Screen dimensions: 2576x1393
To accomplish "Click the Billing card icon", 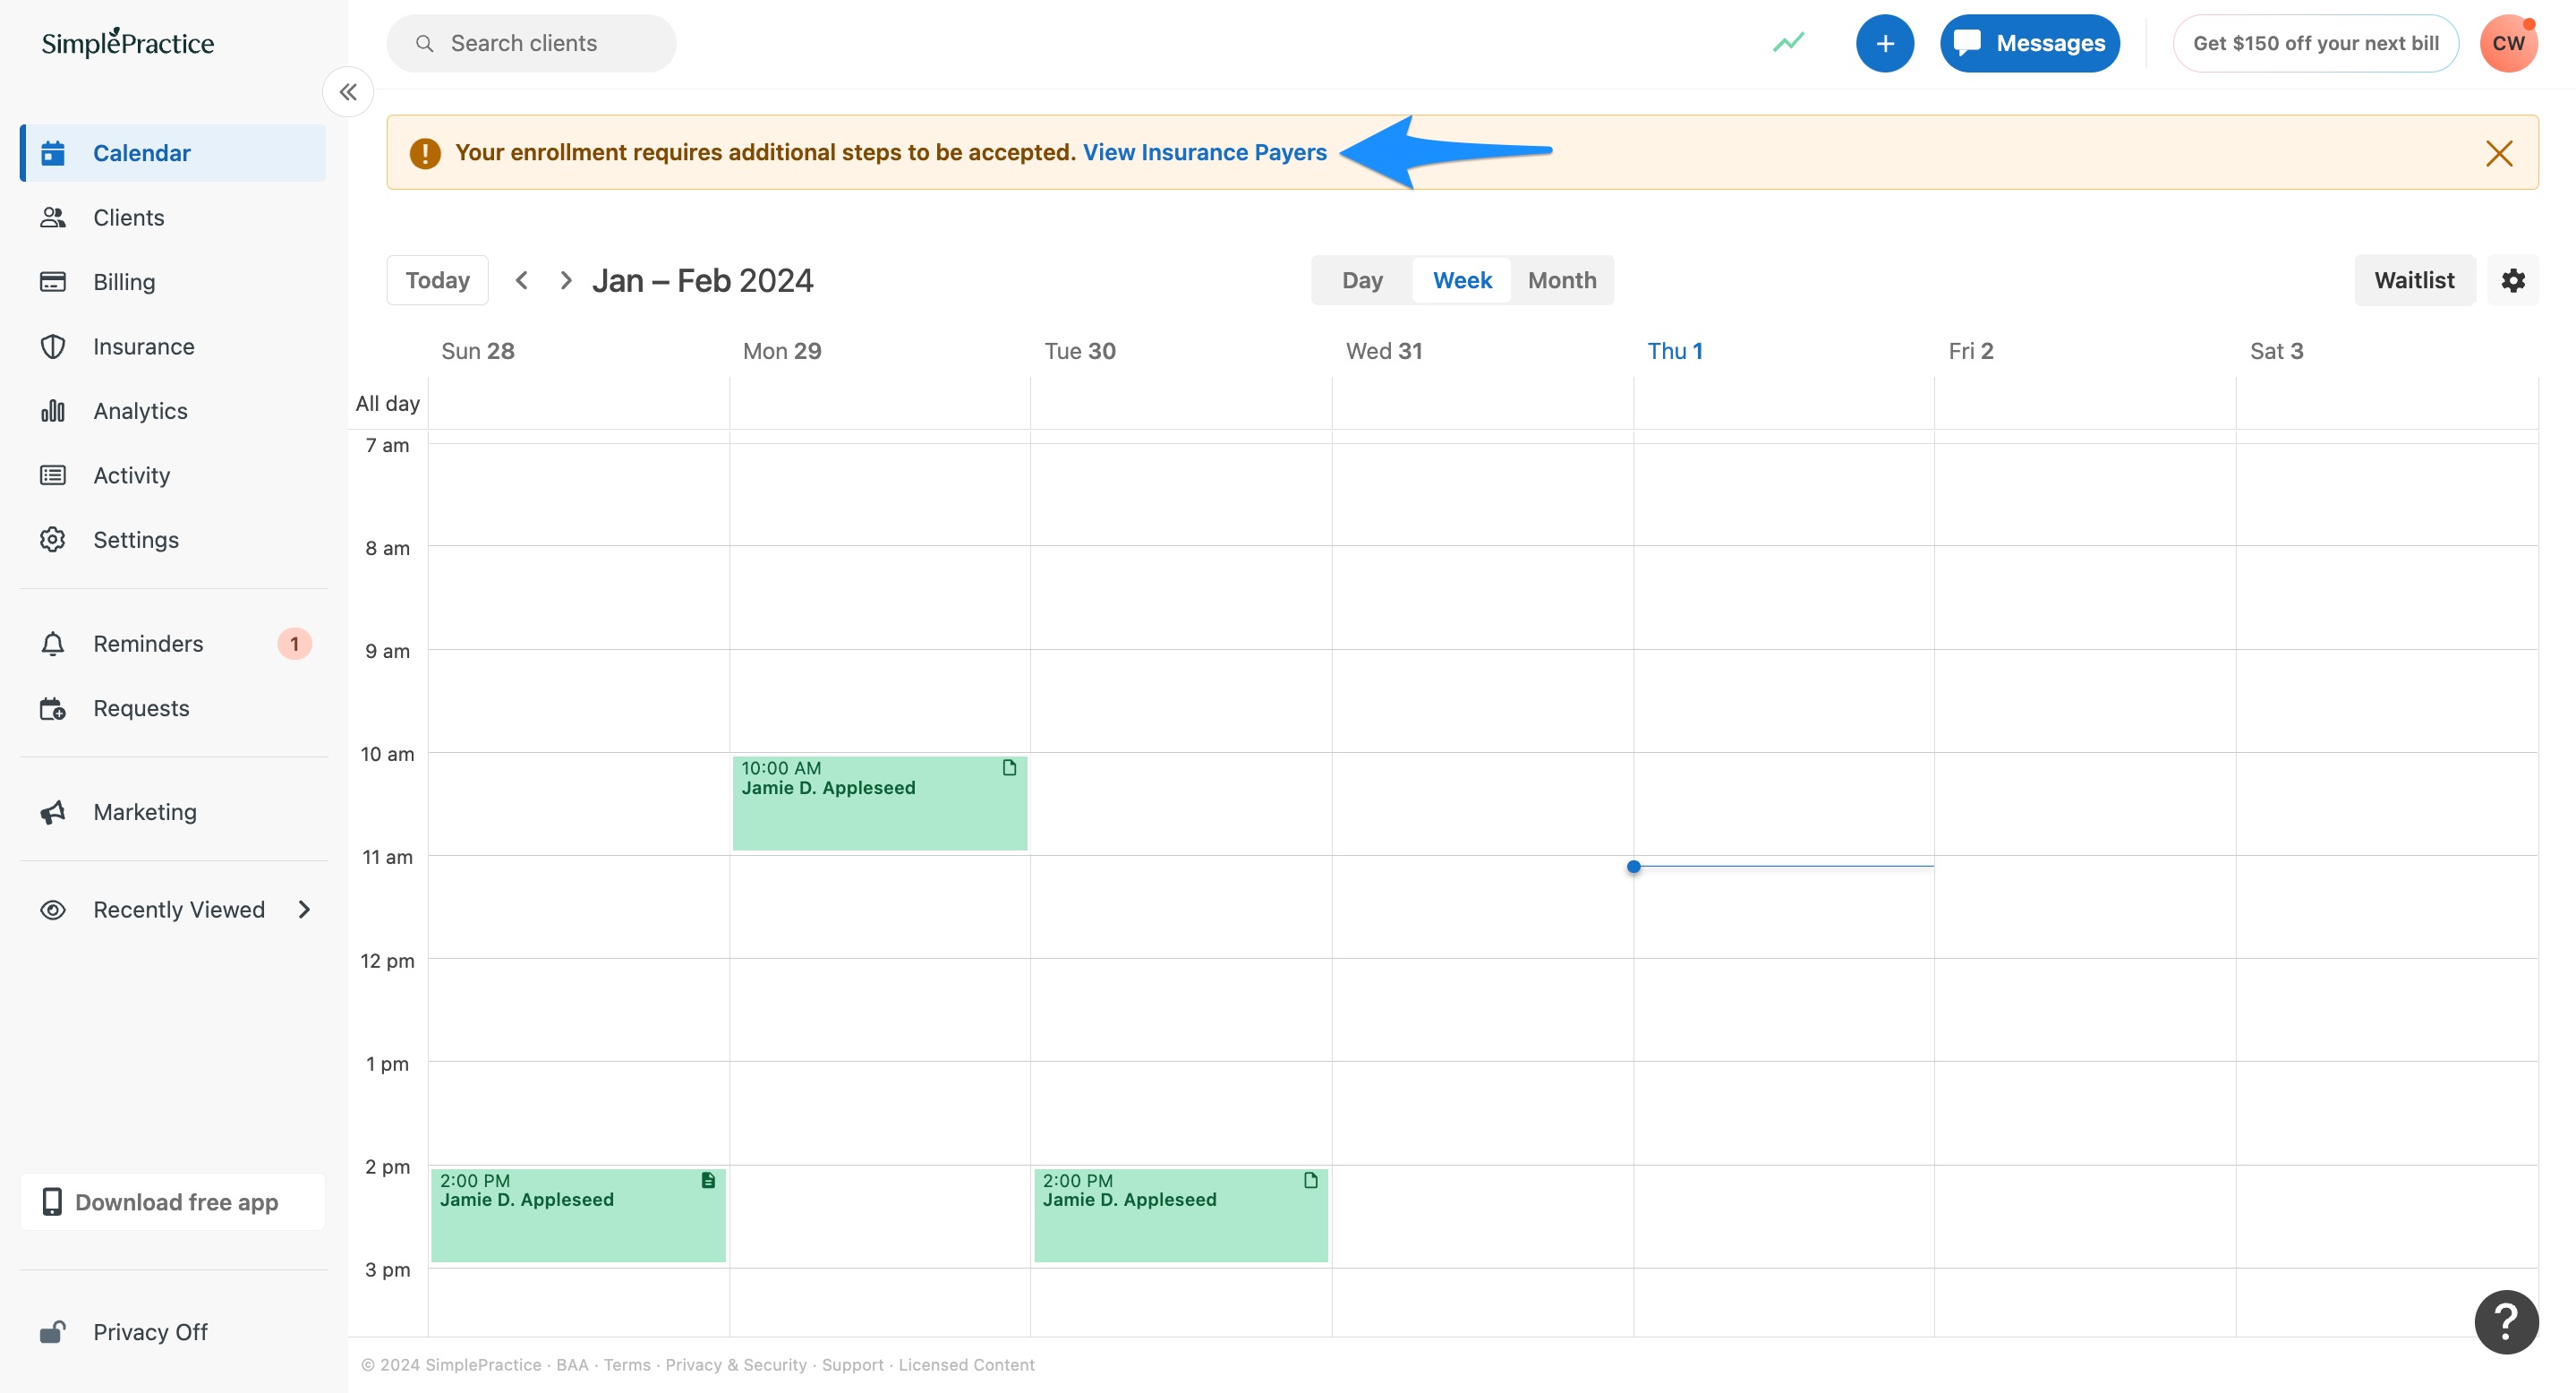I will point(53,282).
